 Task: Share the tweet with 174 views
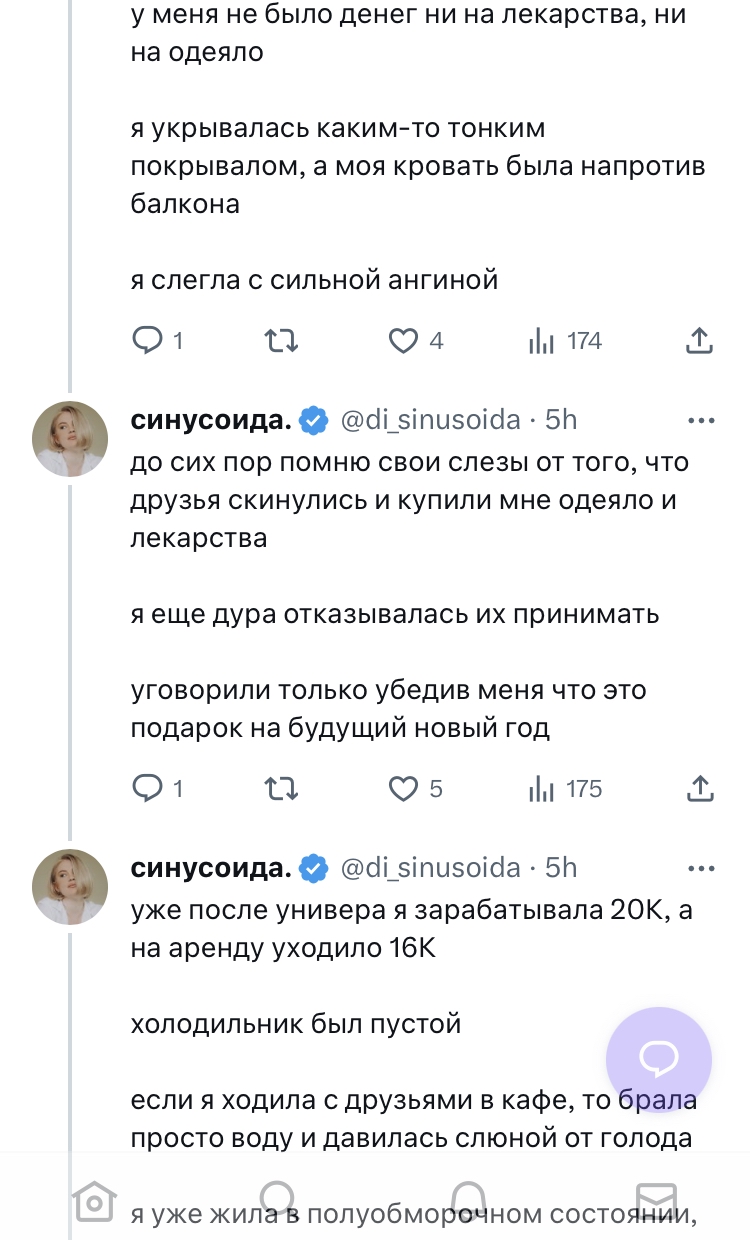point(700,341)
